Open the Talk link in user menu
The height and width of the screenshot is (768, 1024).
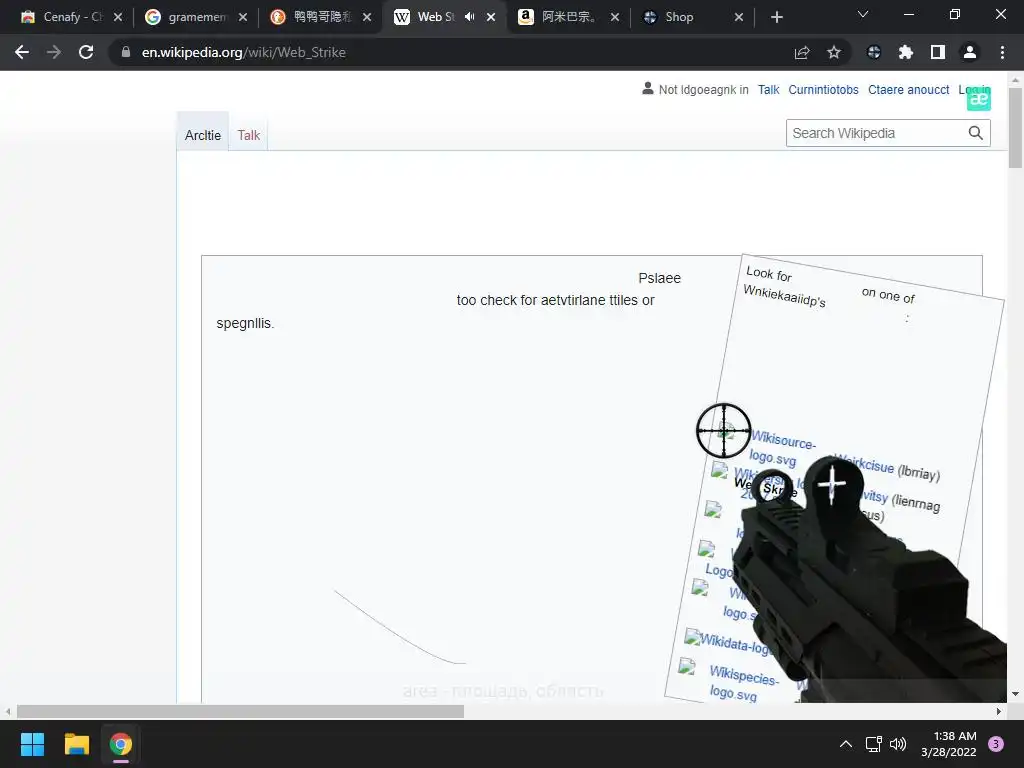[x=768, y=90]
